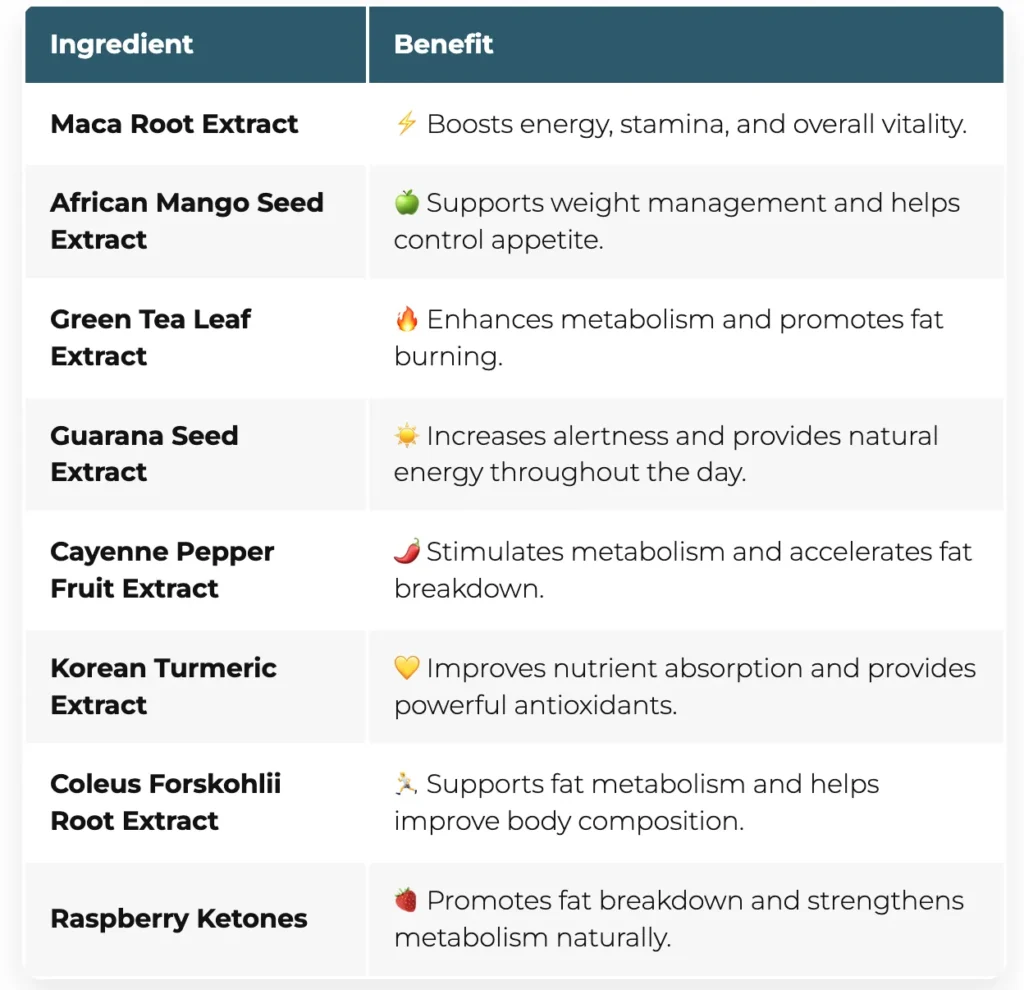This screenshot has height=990, width=1024.
Task: Select the Ingredient column header
Action: coord(122,45)
